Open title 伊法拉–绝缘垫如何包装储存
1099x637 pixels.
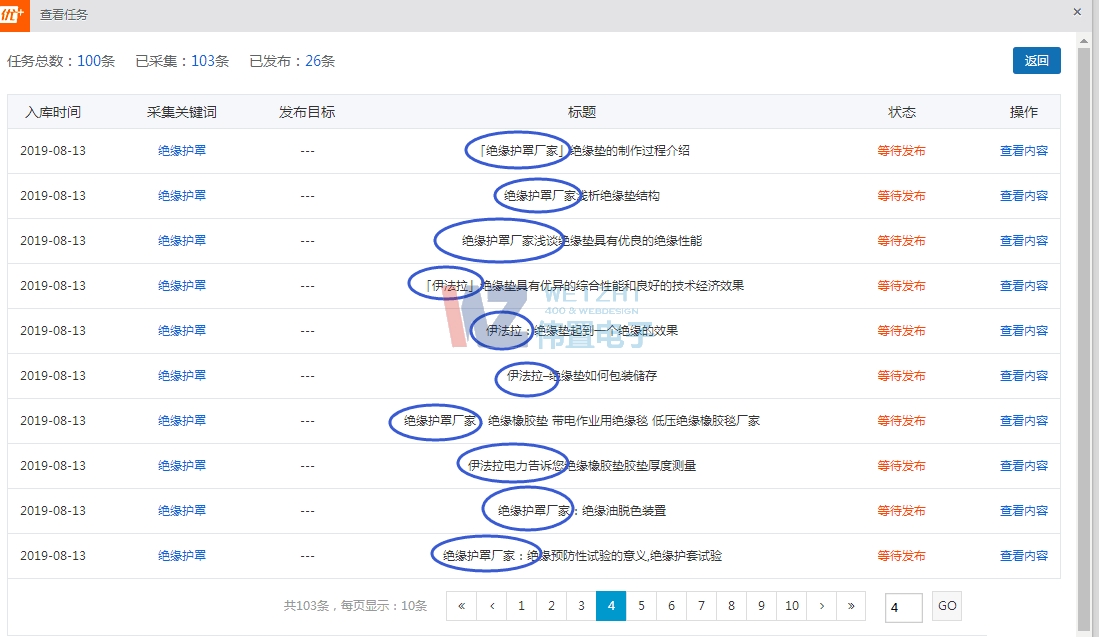[x=581, y=376]
